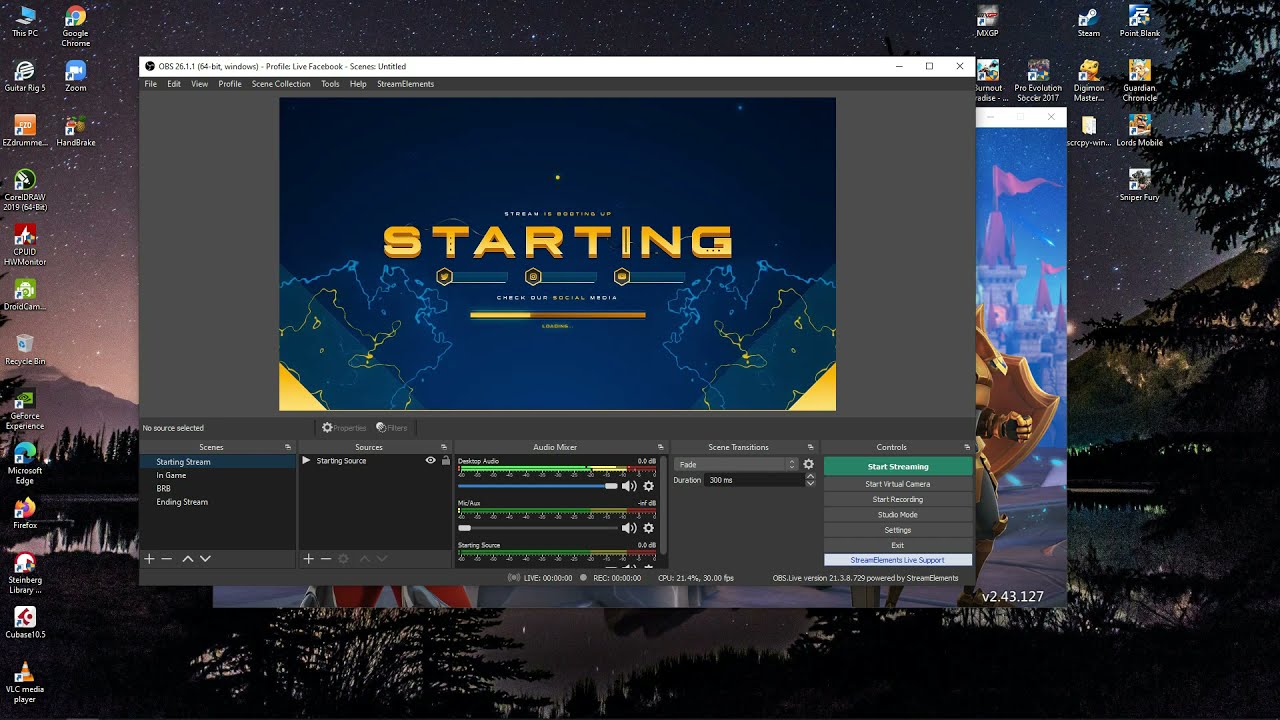Mute Desktop Audio speaker icon

pyautogui.click(x=629, y=486)
